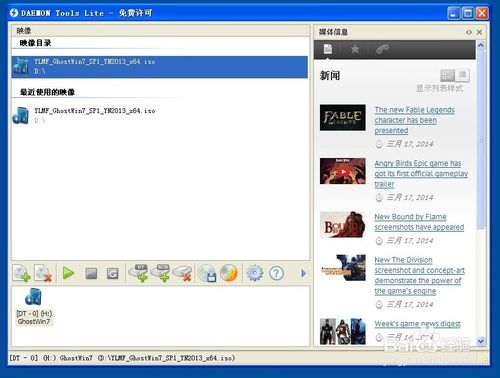
Task: Click the news panel vertical scrollbar thumb
Action: (481, 140)
